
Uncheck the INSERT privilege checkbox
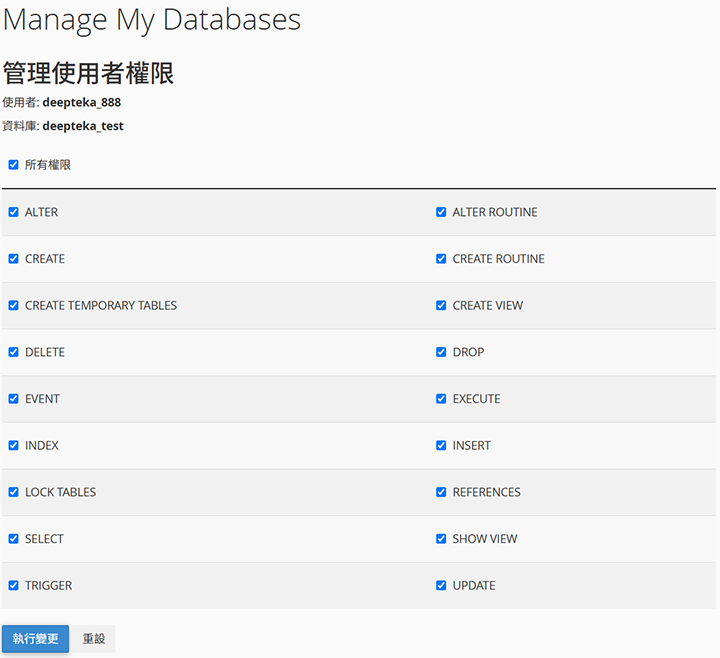(x=441, y=445)
